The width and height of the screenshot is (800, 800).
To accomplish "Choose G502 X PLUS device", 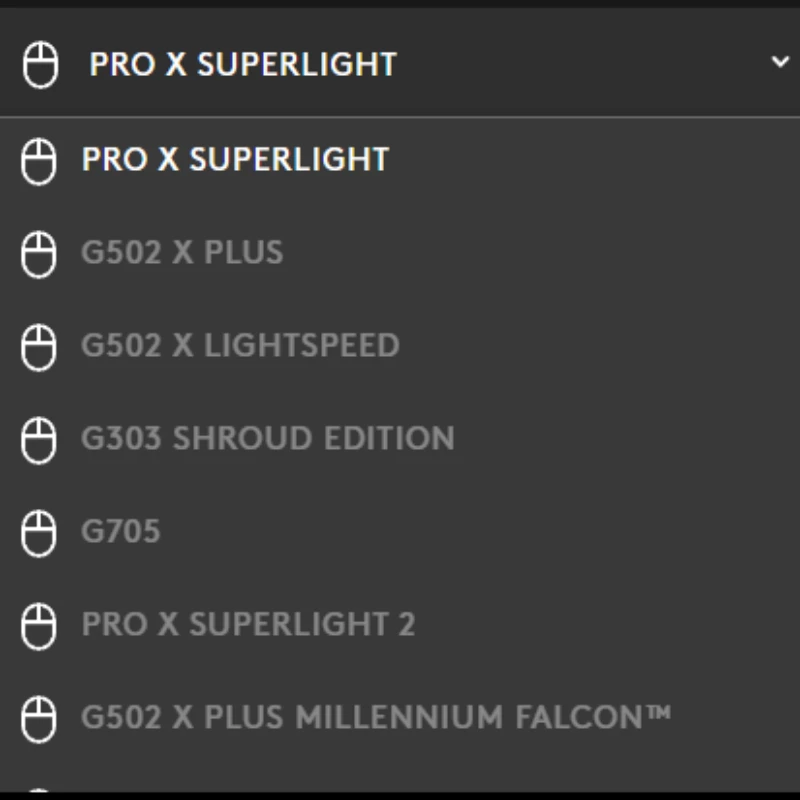I will pyautogui.click(x=182, y=253).
